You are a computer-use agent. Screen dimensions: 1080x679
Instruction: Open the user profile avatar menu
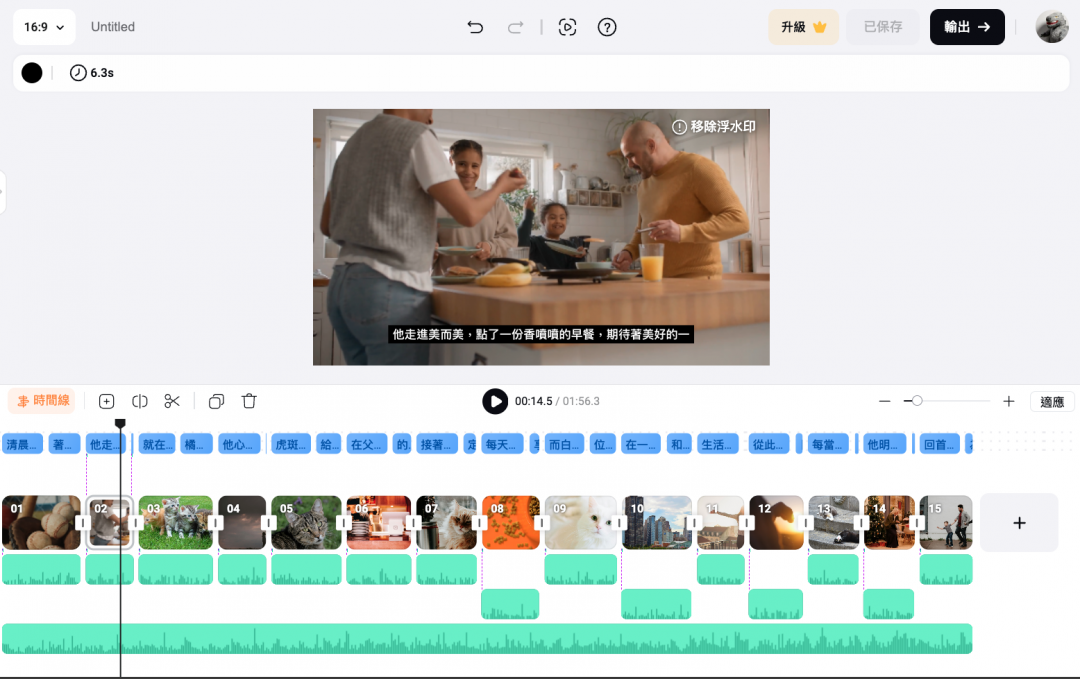tap(1051, 27)
